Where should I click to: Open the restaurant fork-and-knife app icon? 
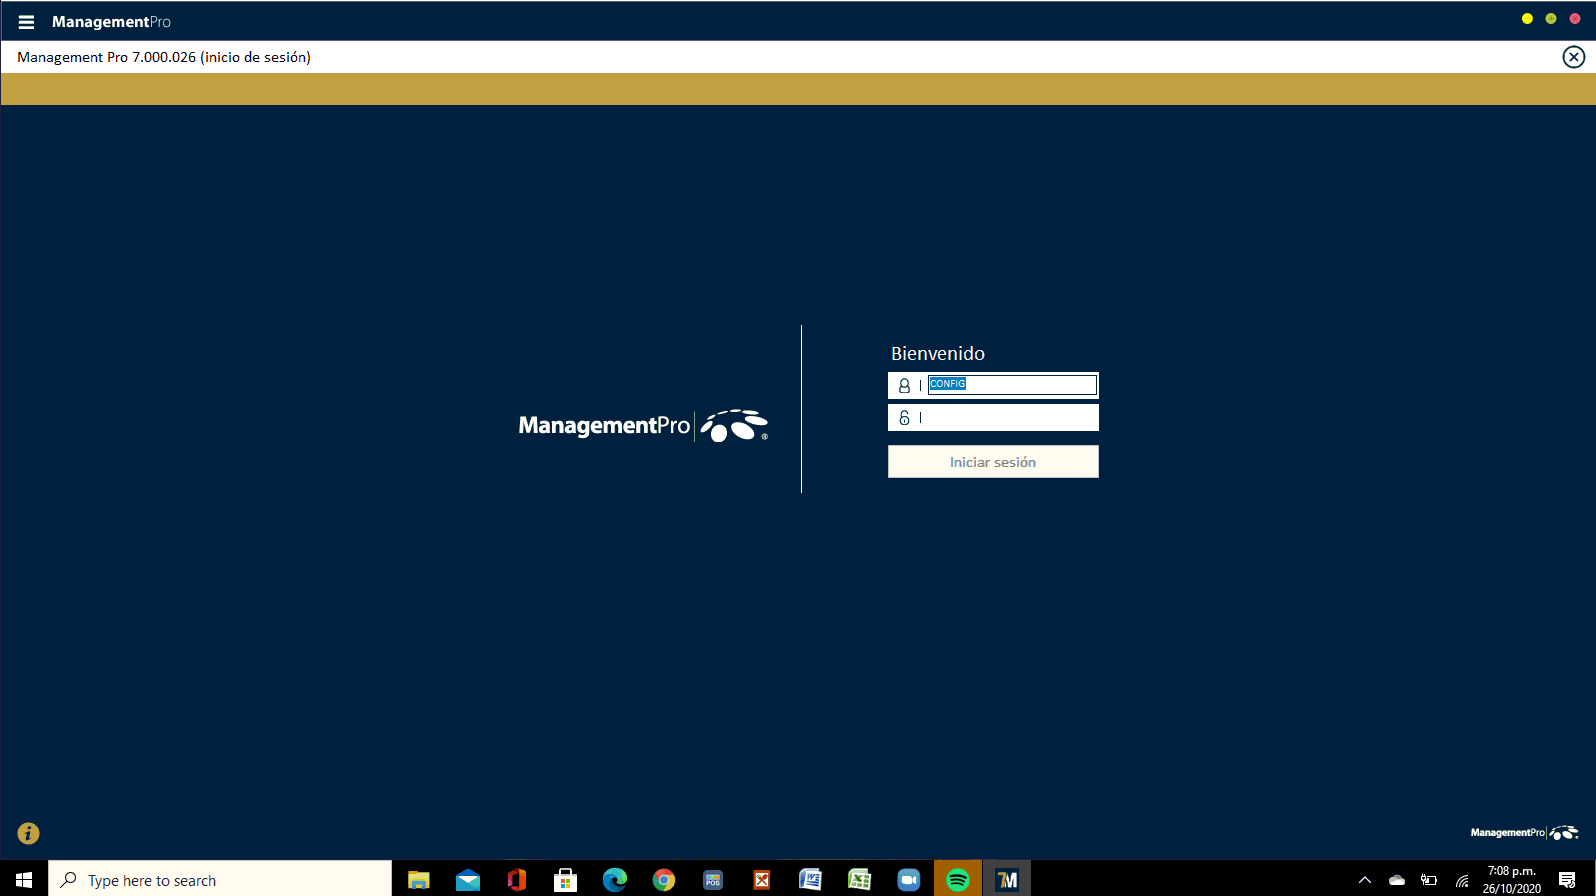tap(761, 880)
